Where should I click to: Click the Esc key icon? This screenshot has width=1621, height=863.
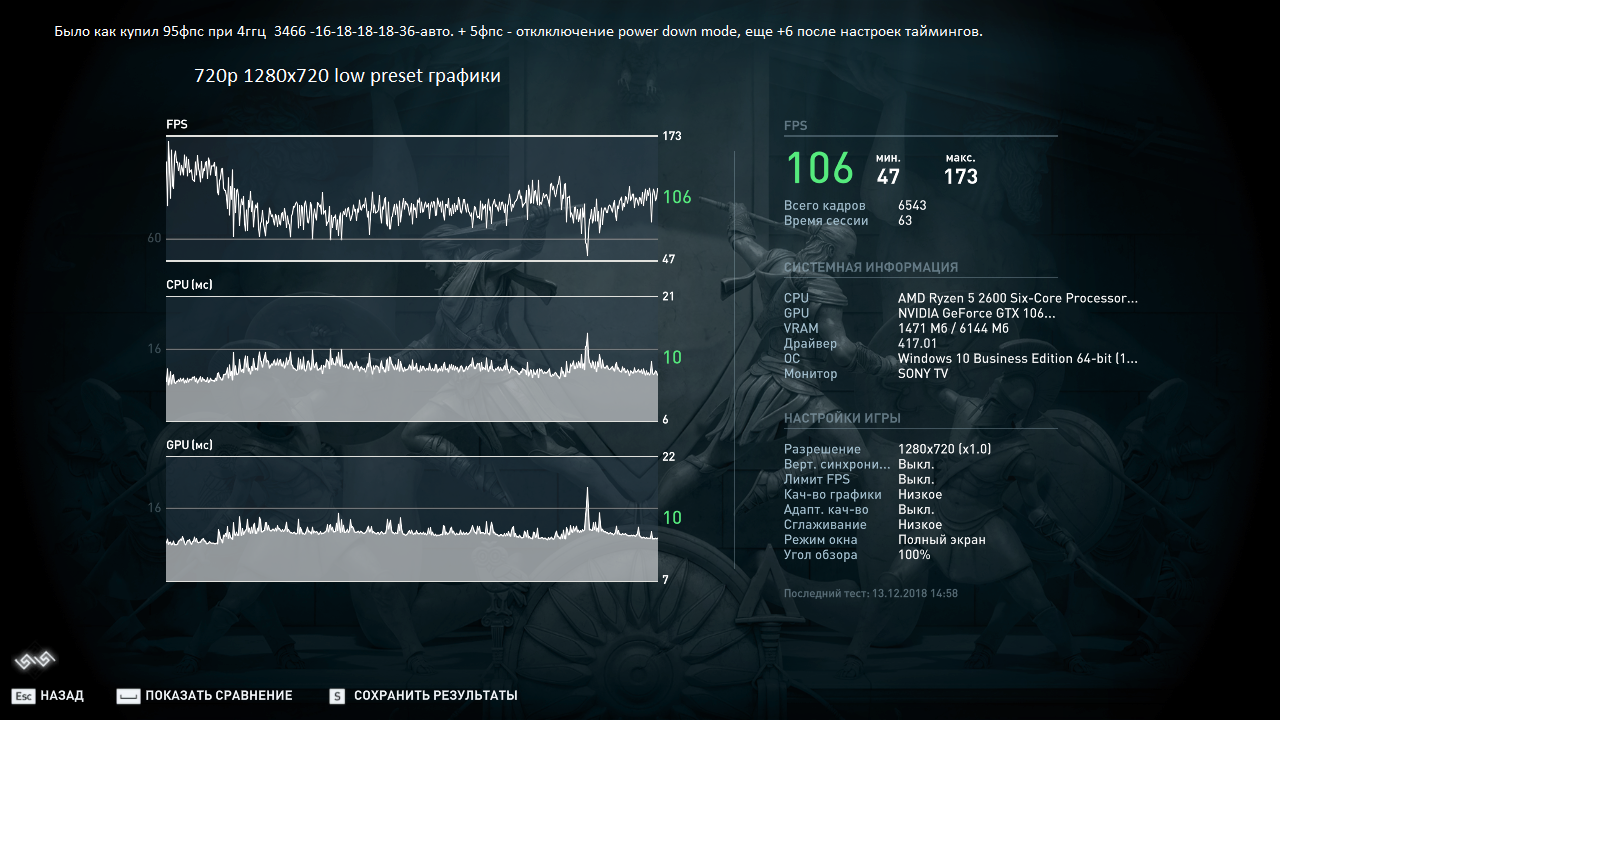pyautogui.click(x=23, y=696)
